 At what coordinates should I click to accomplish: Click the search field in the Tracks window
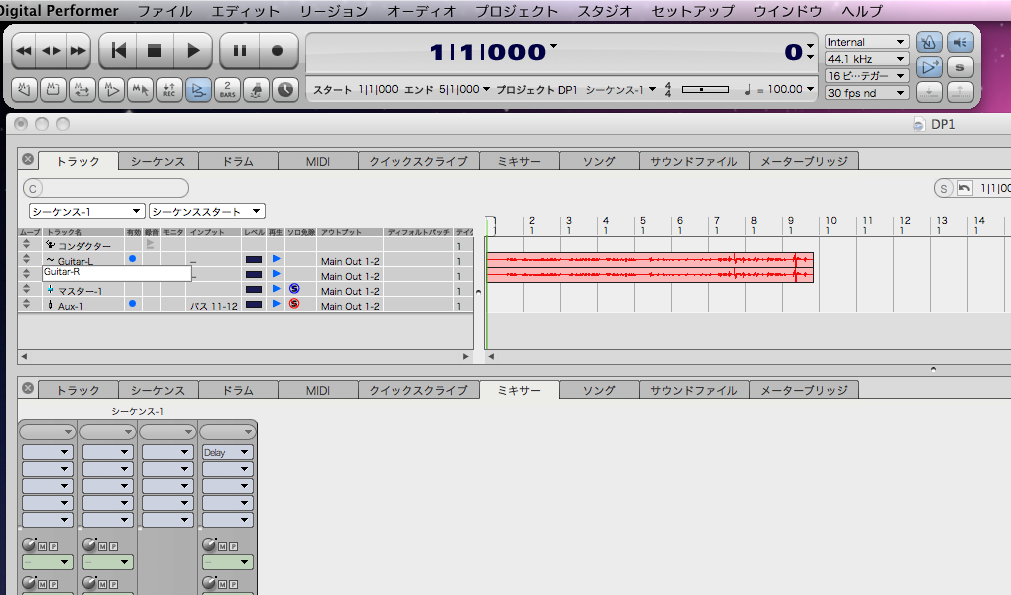coord(106,188)
